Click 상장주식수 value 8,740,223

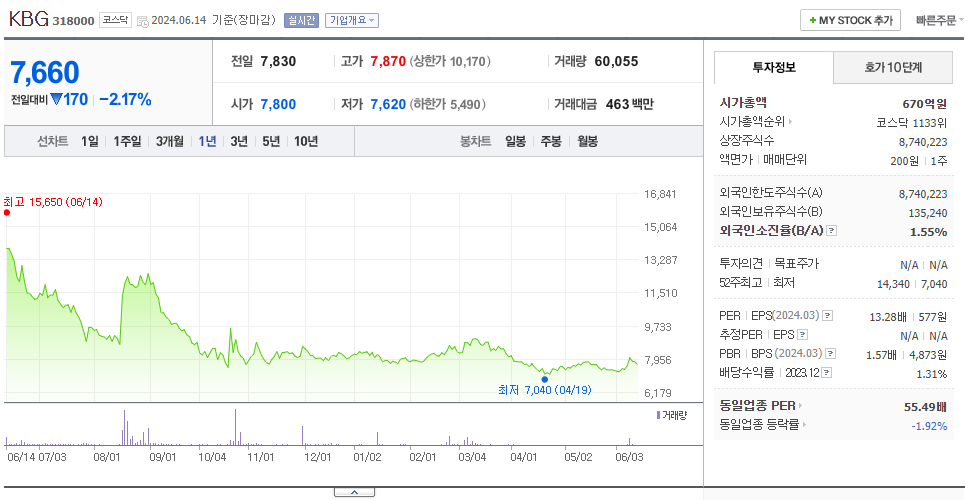tap(924, 142)
